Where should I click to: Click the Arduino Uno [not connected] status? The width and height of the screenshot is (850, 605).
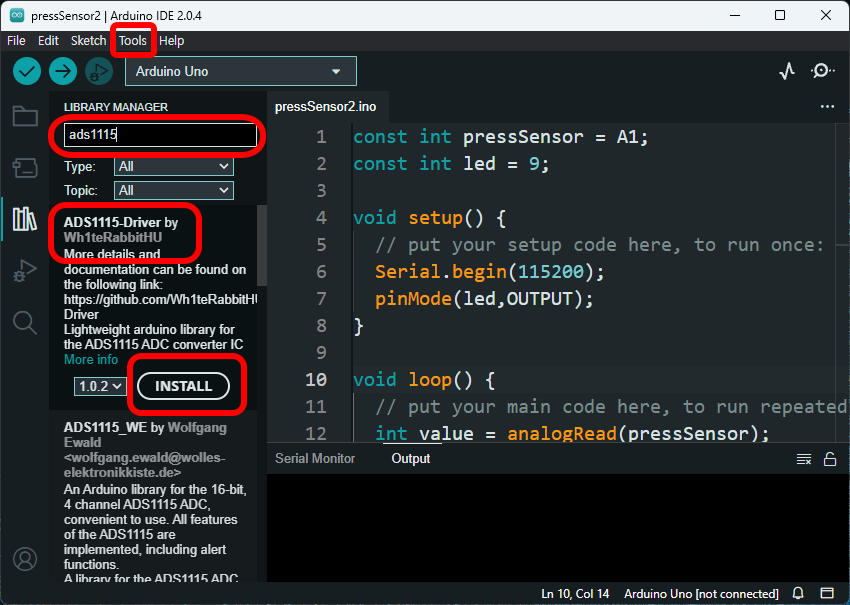[x=701, y=594]
